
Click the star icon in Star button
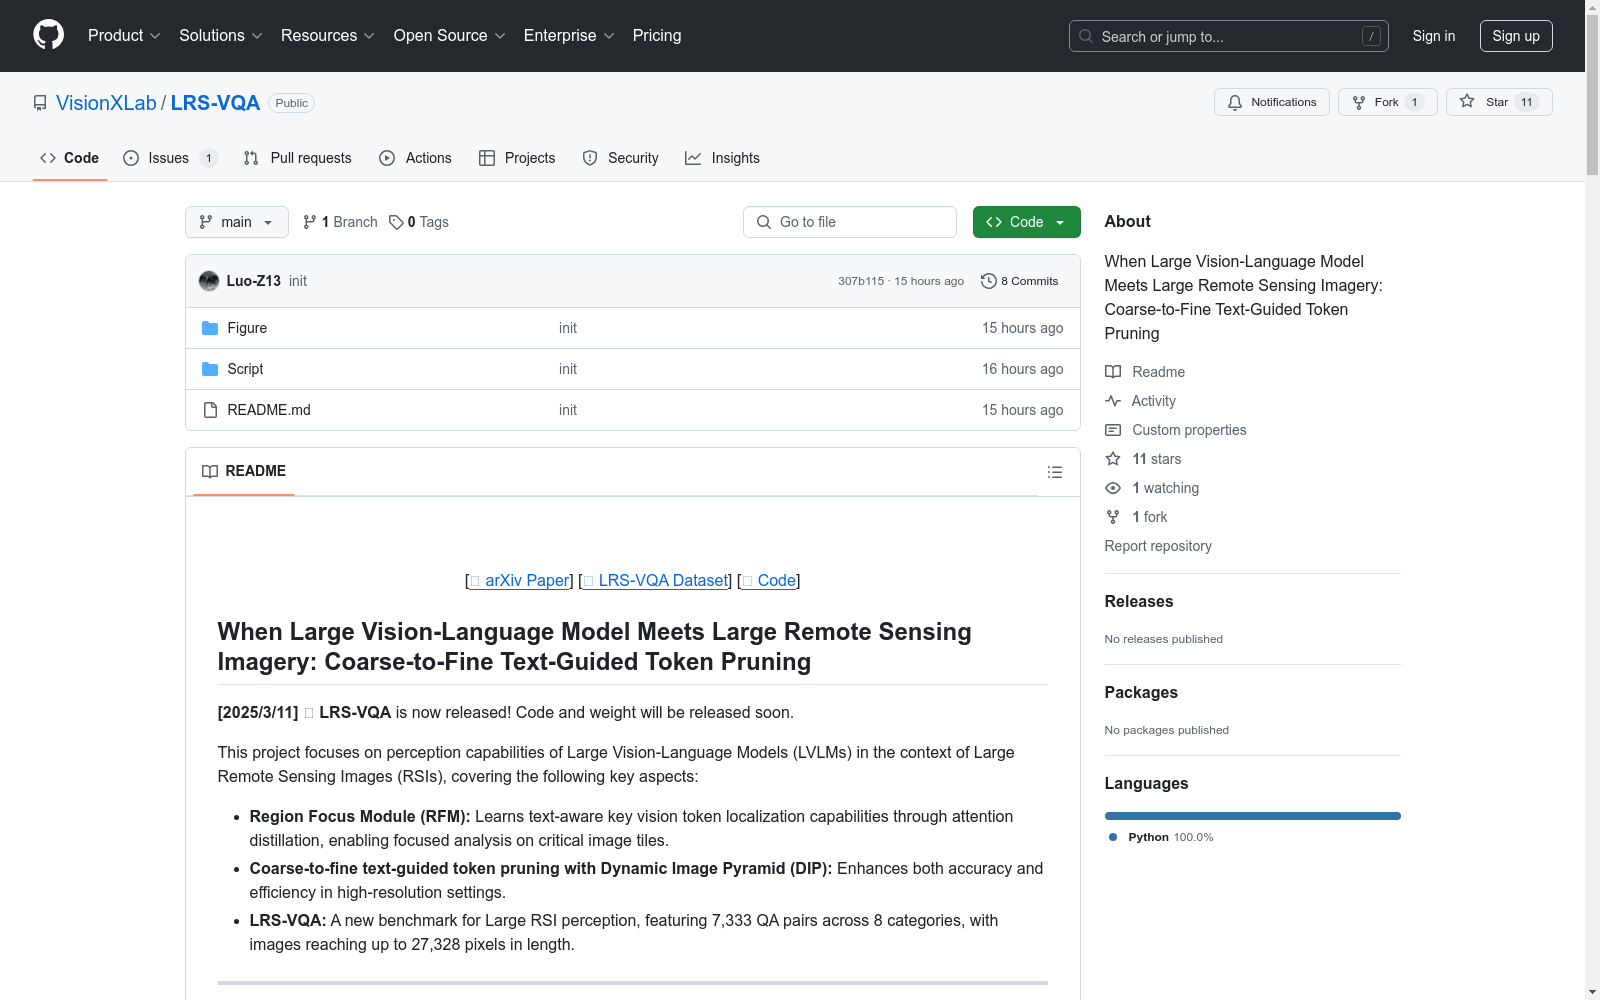coord(1467,101)
